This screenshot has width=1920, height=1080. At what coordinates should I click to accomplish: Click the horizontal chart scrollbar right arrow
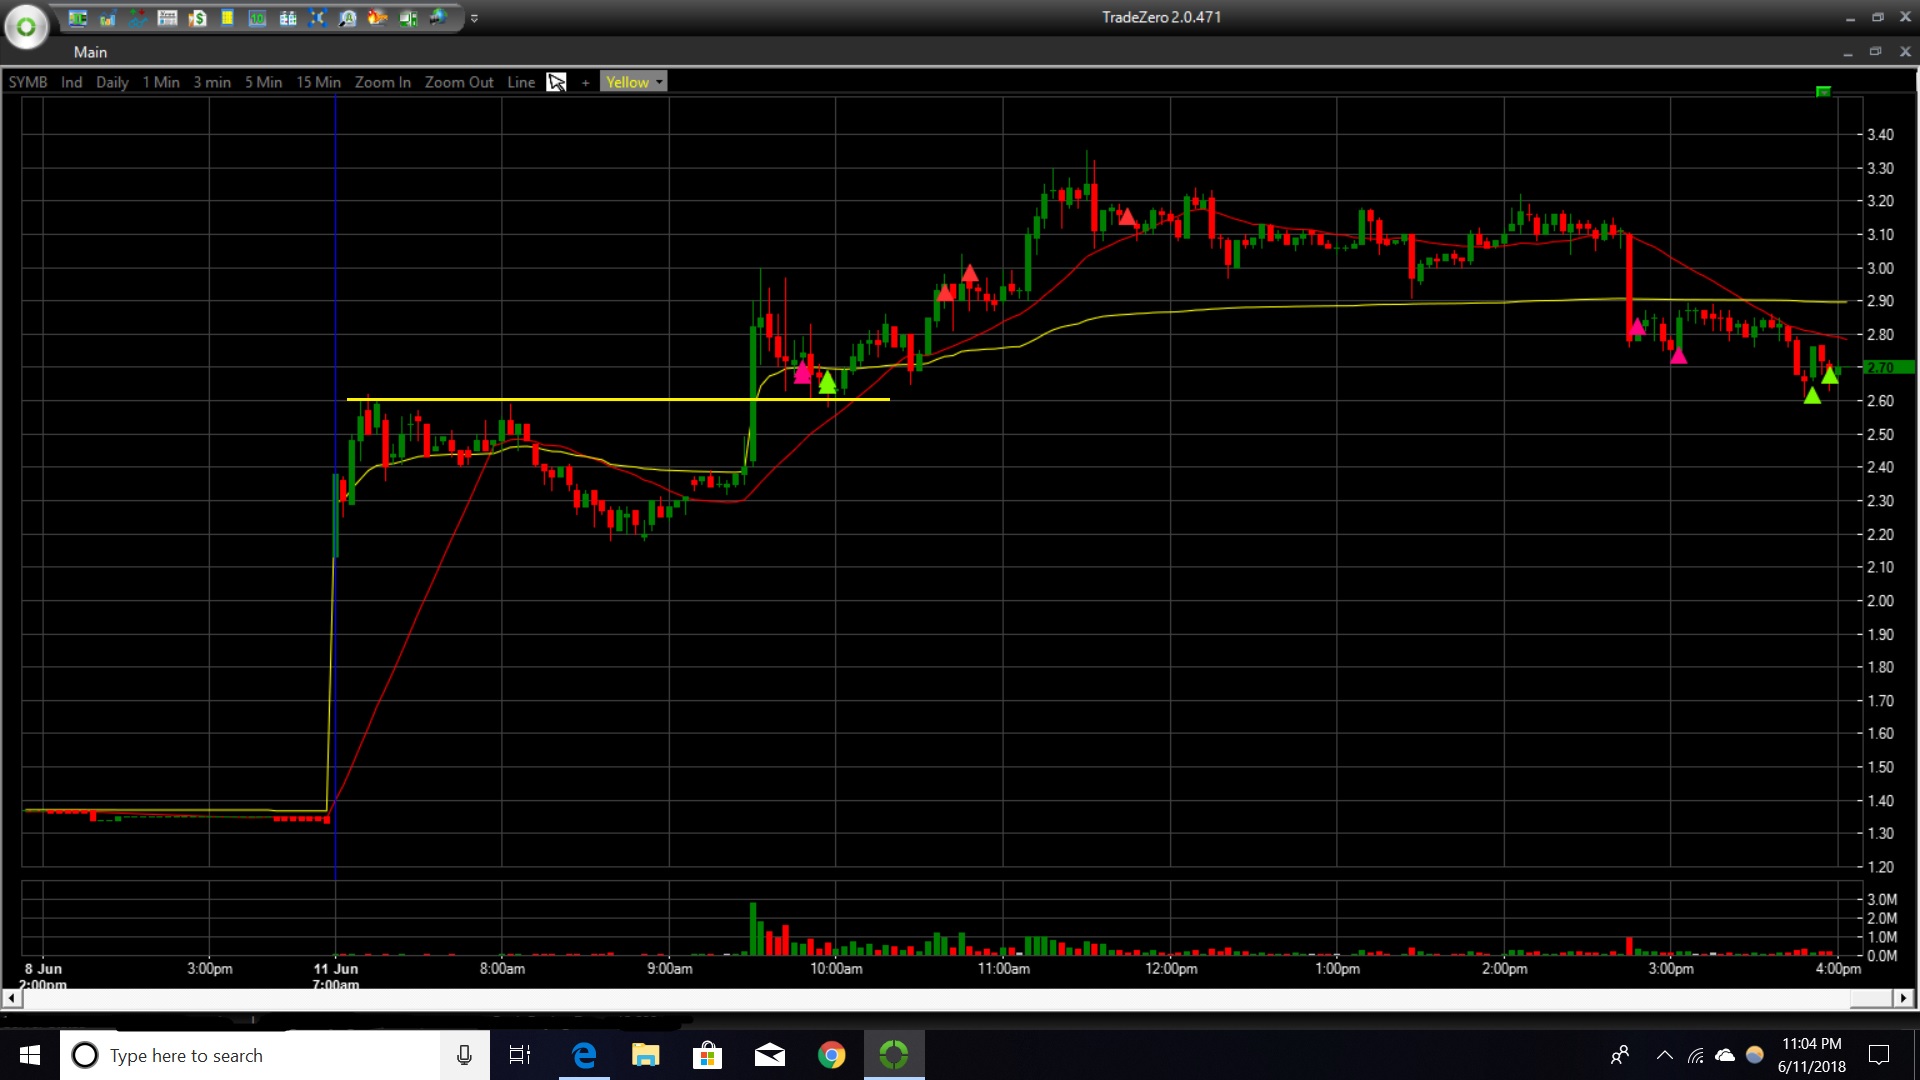pyautogui.click(x=1904, y=998)
